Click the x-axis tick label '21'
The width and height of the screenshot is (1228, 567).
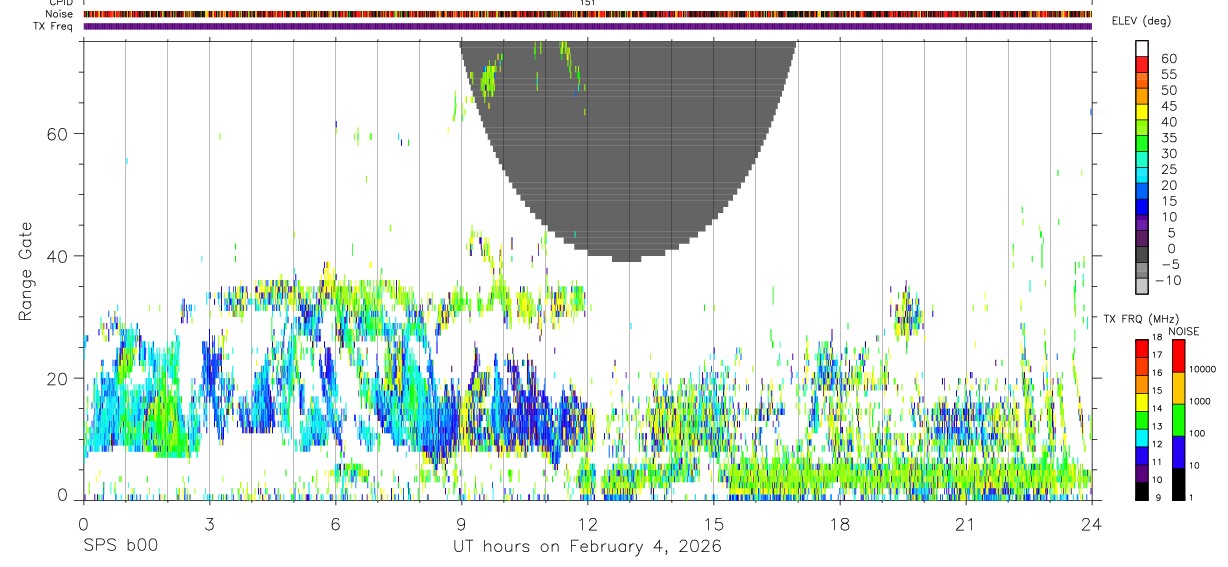pyautogui.click(x=965, y=524)
